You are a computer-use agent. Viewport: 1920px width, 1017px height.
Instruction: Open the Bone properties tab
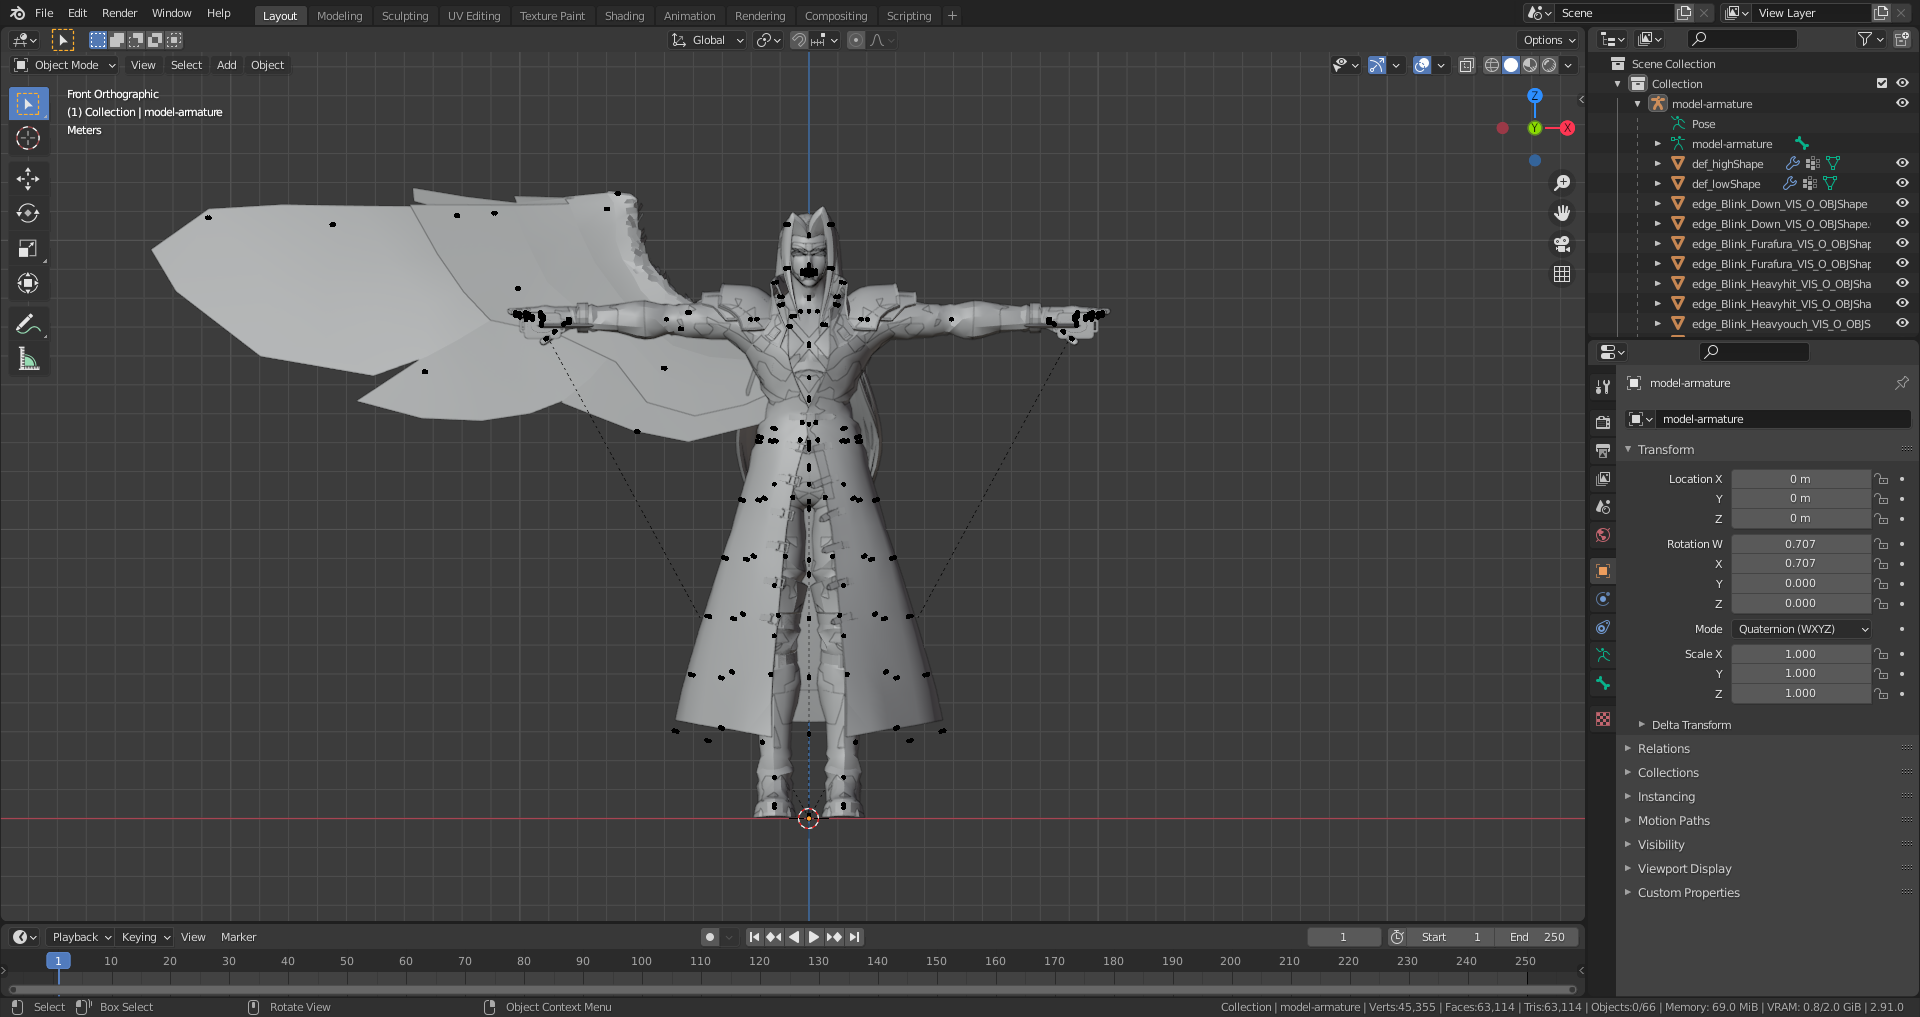[1603, 683]
